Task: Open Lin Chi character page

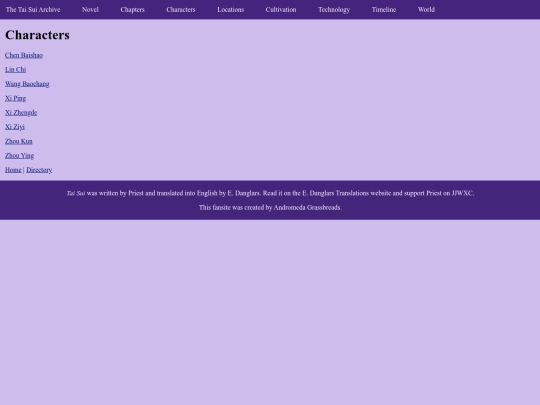Action: [15, 70]
